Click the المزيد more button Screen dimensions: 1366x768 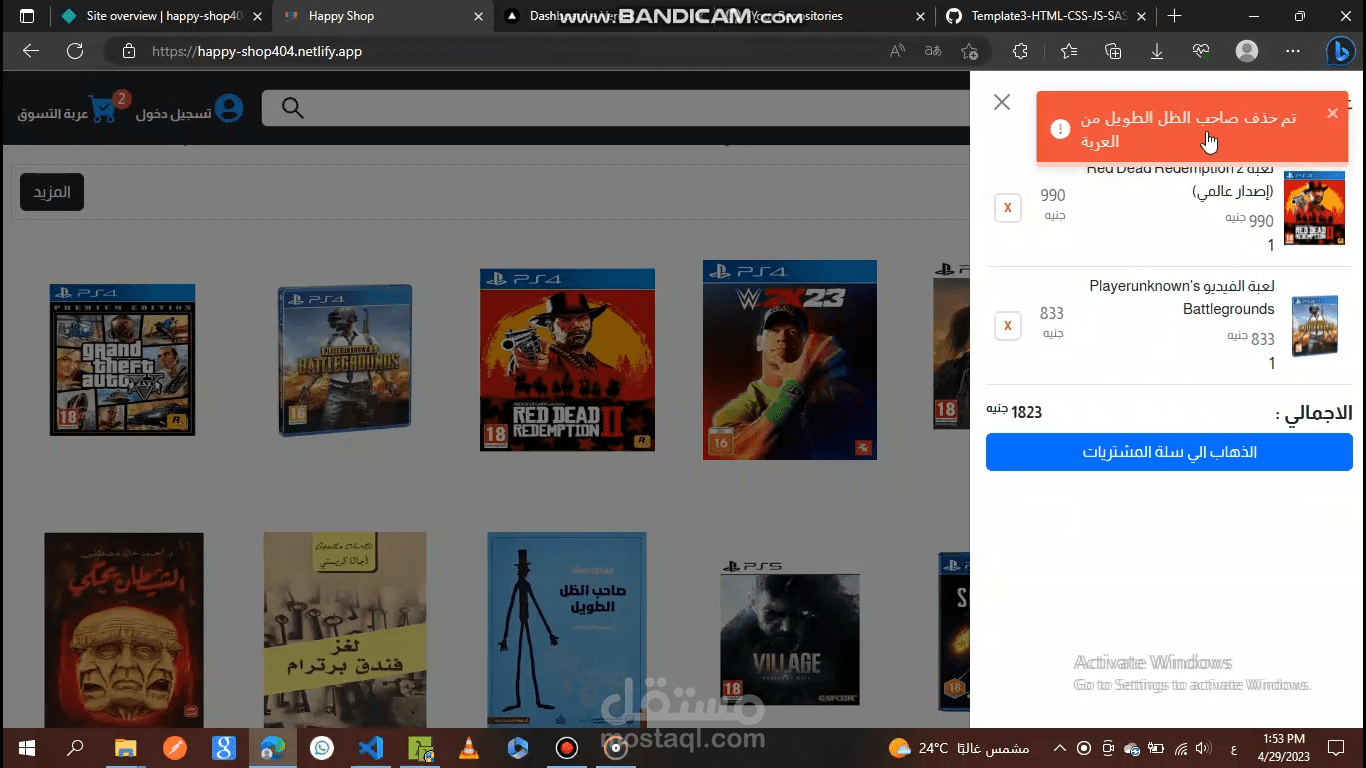(52, 192)
